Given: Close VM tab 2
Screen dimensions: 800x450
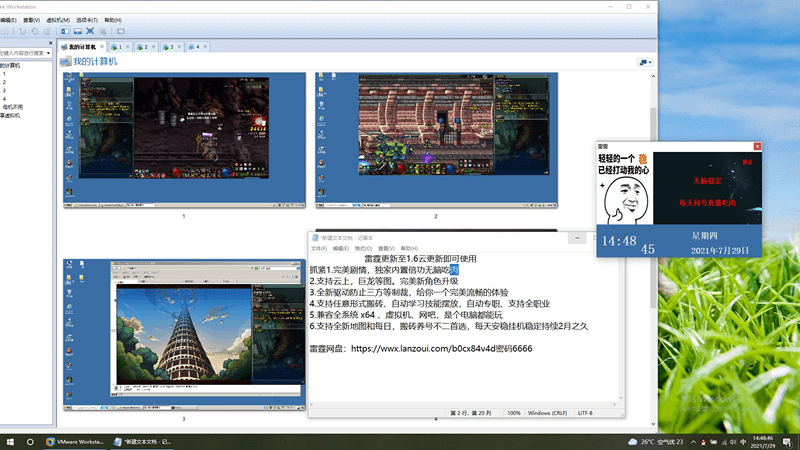Looking at the screenshot, I should [x=154, y=47].
